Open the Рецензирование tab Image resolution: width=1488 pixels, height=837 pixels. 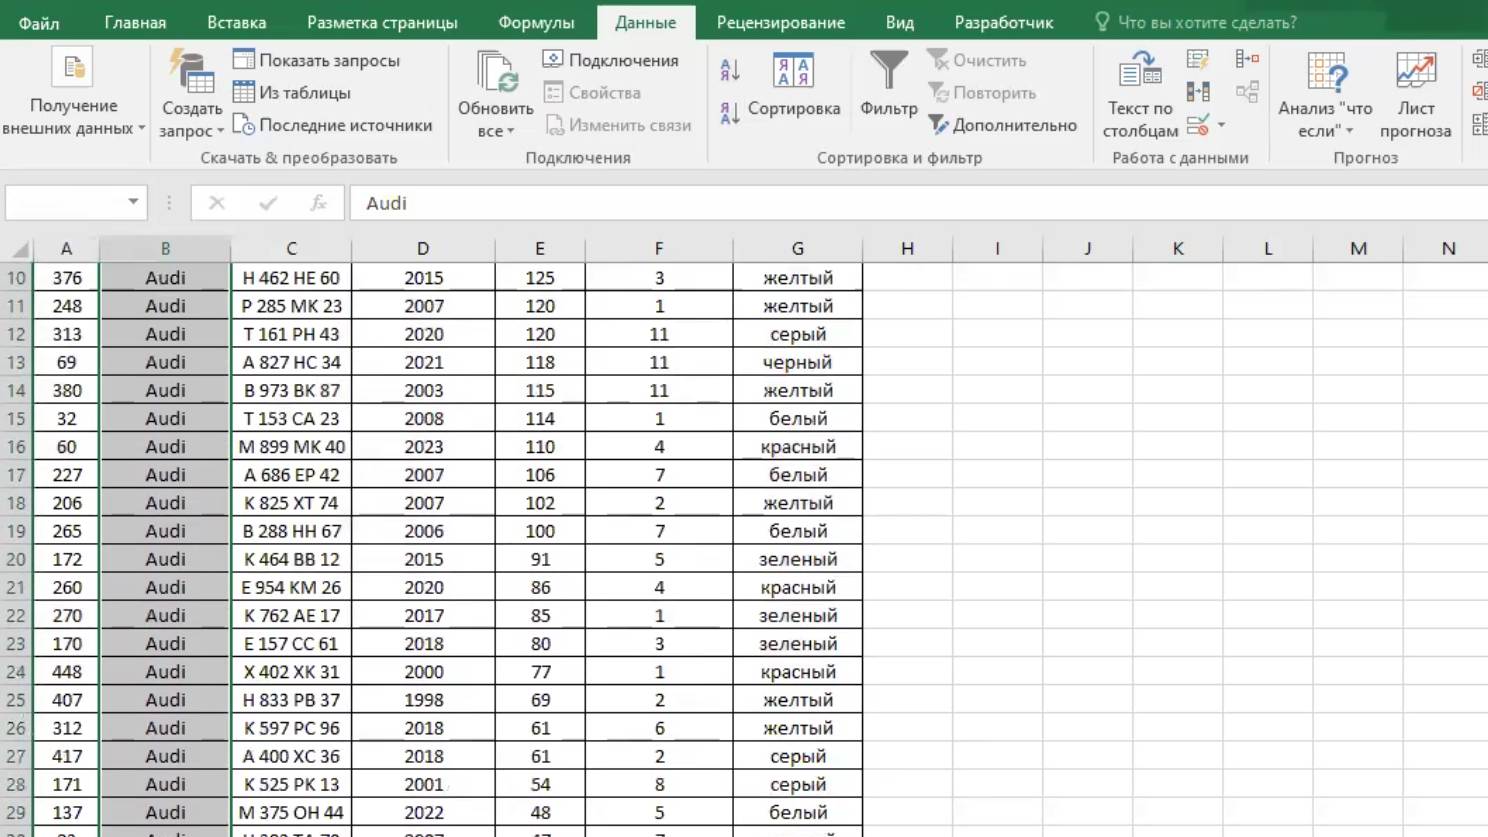(x=780, y=22)
